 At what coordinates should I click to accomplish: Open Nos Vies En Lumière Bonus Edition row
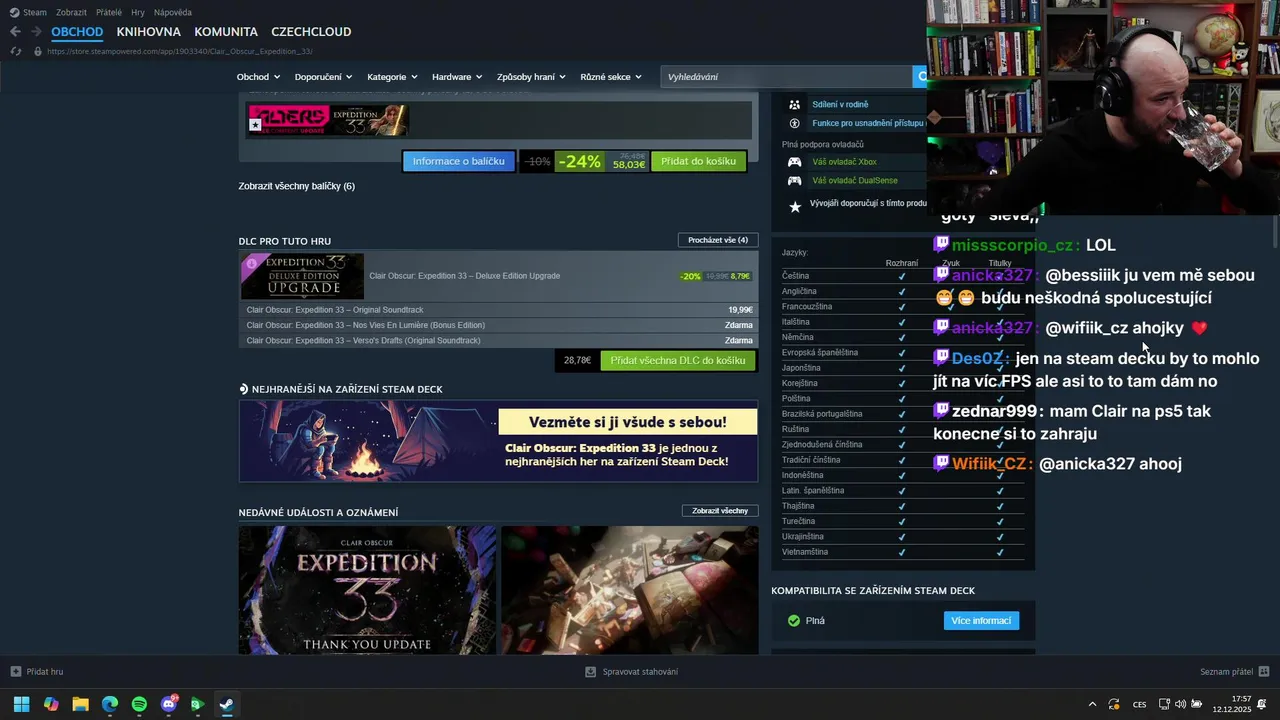pos(499,325)
